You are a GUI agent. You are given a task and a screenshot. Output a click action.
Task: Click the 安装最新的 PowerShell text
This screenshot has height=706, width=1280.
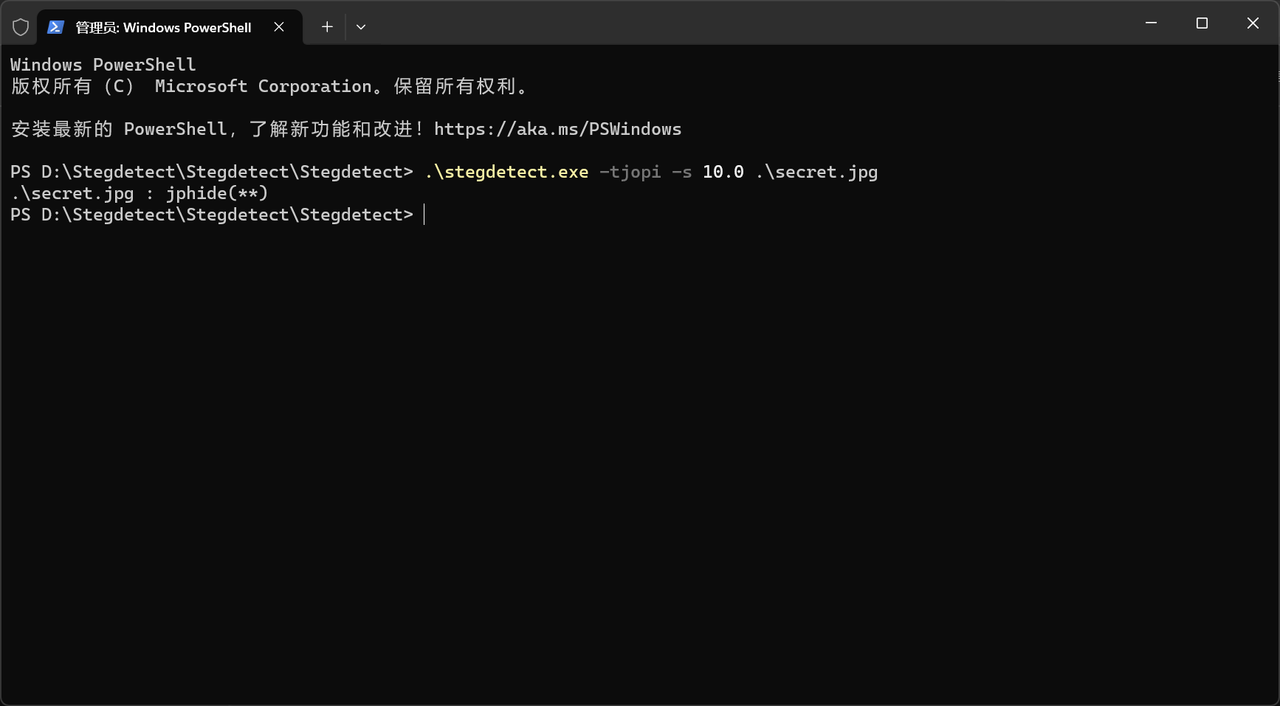[x=118, y=129]
